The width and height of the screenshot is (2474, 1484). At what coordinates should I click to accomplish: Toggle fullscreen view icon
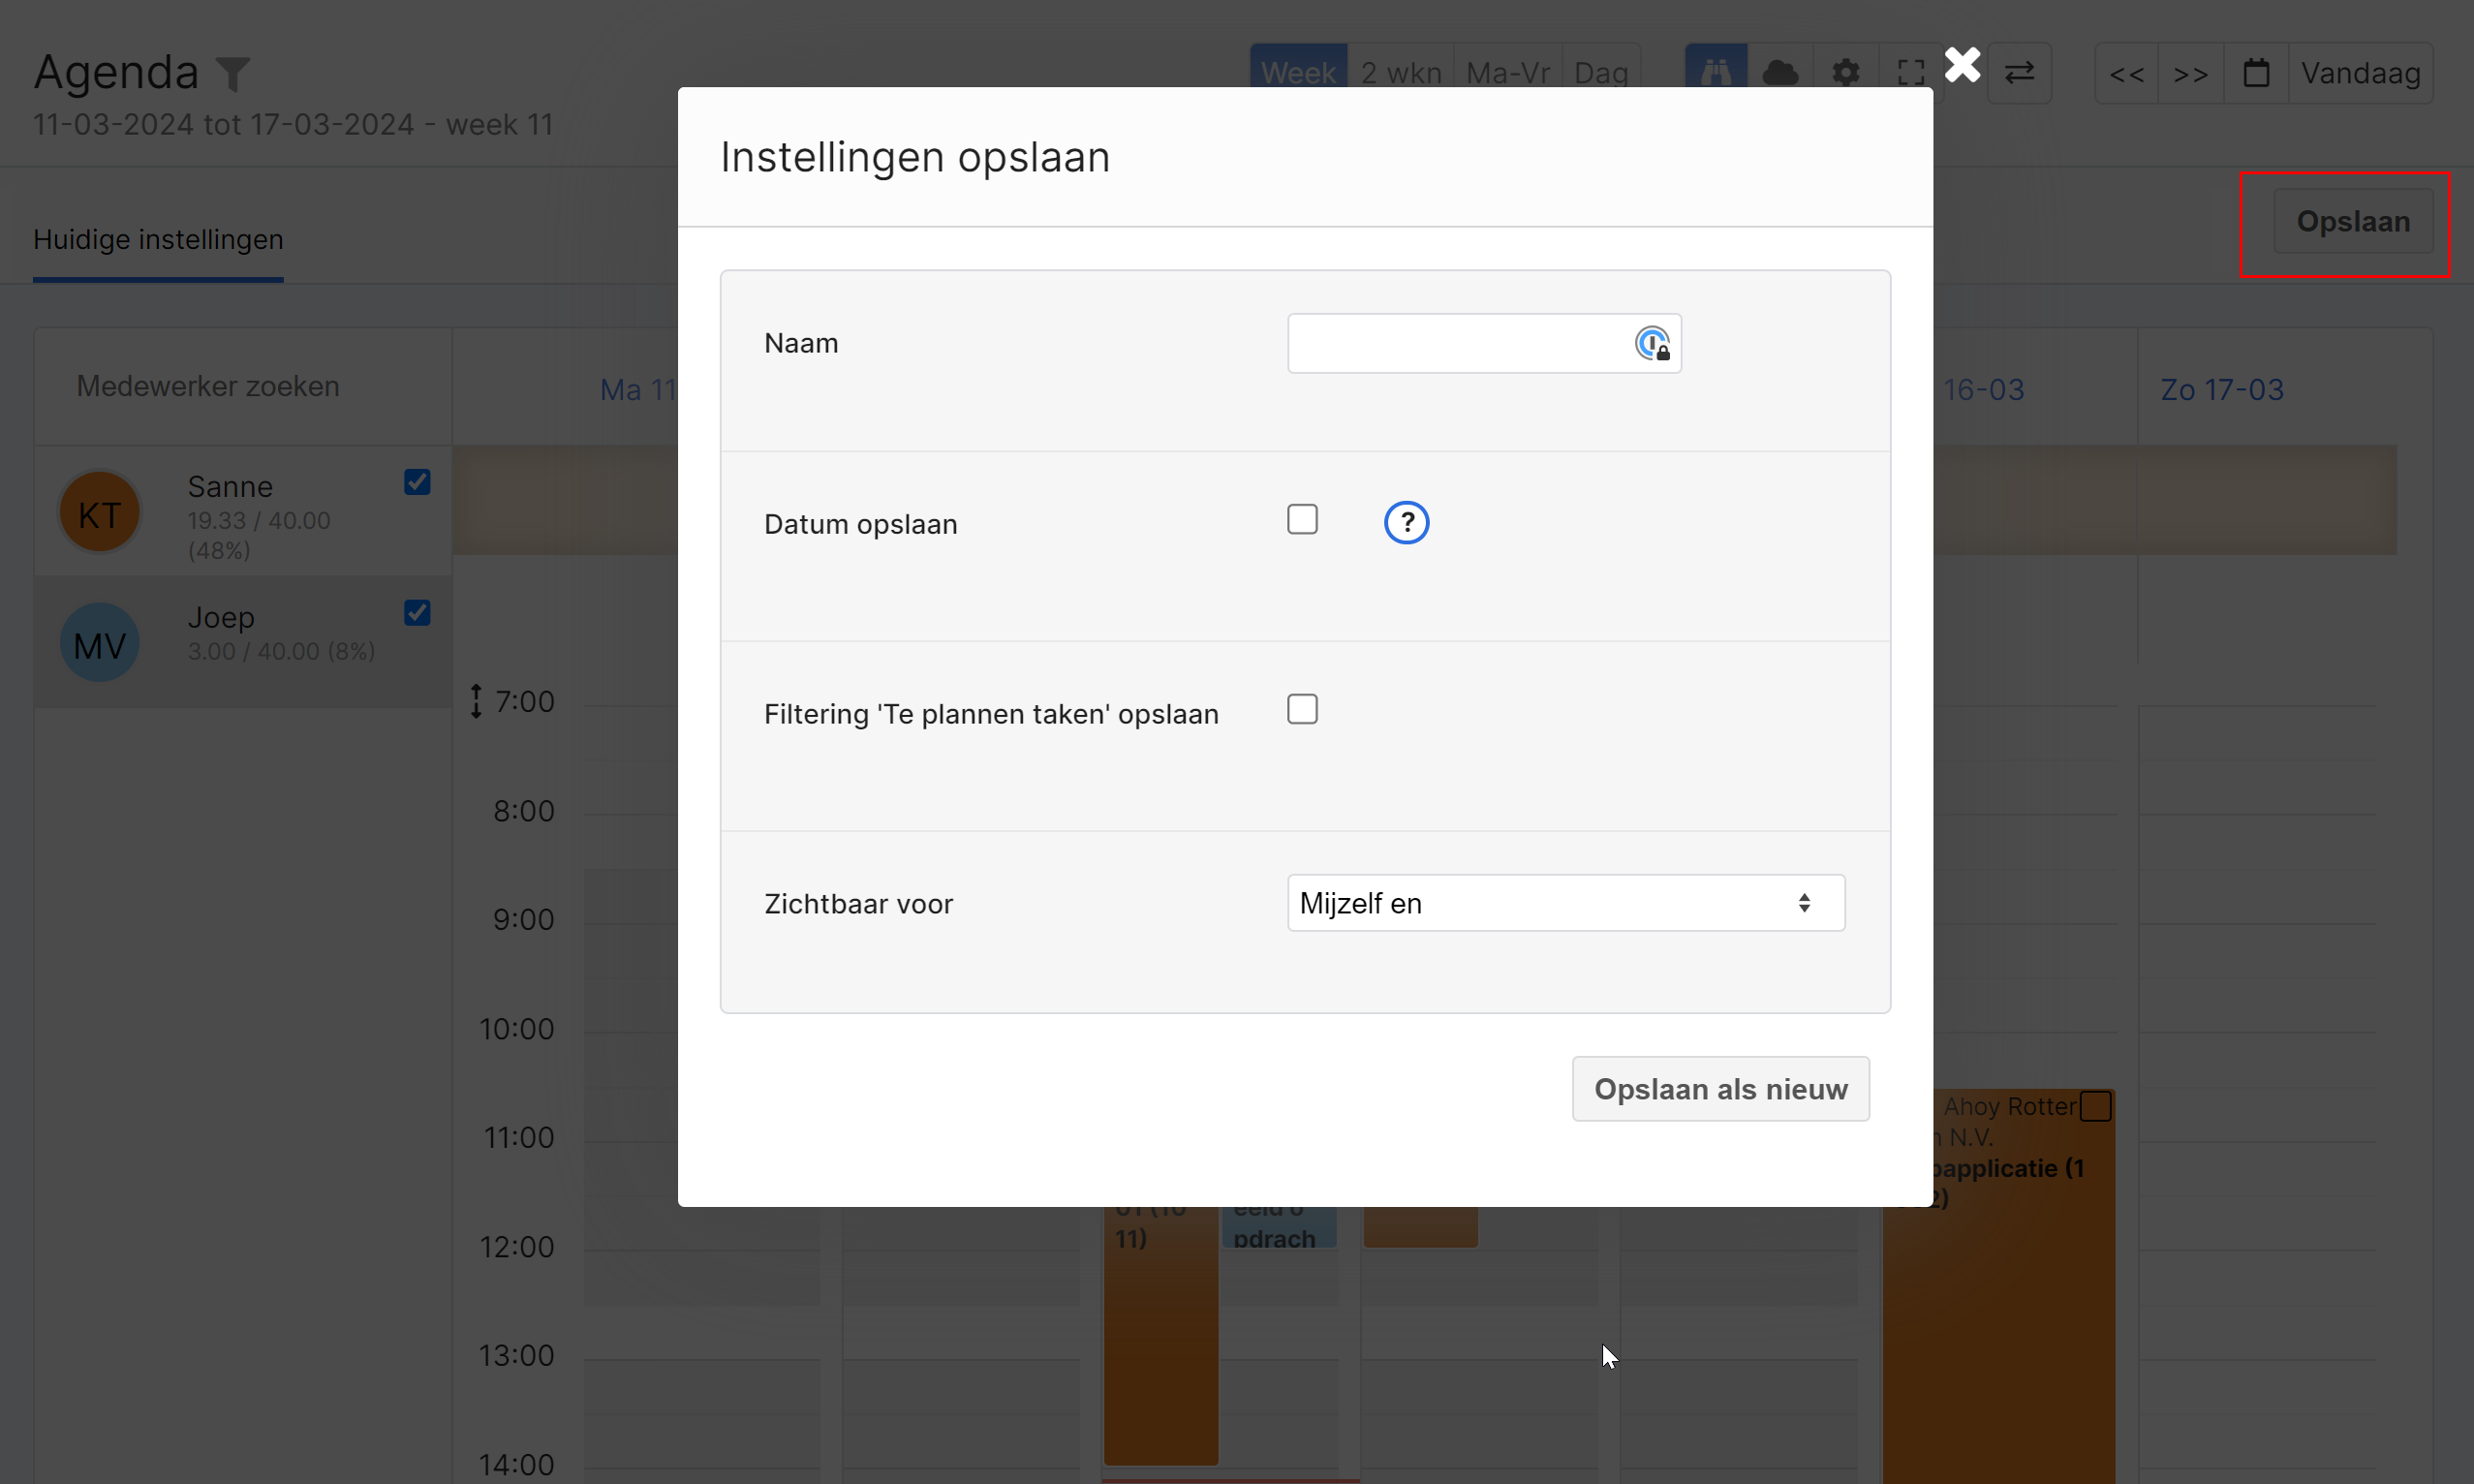pyautogui.click(x=1910, y=72)
